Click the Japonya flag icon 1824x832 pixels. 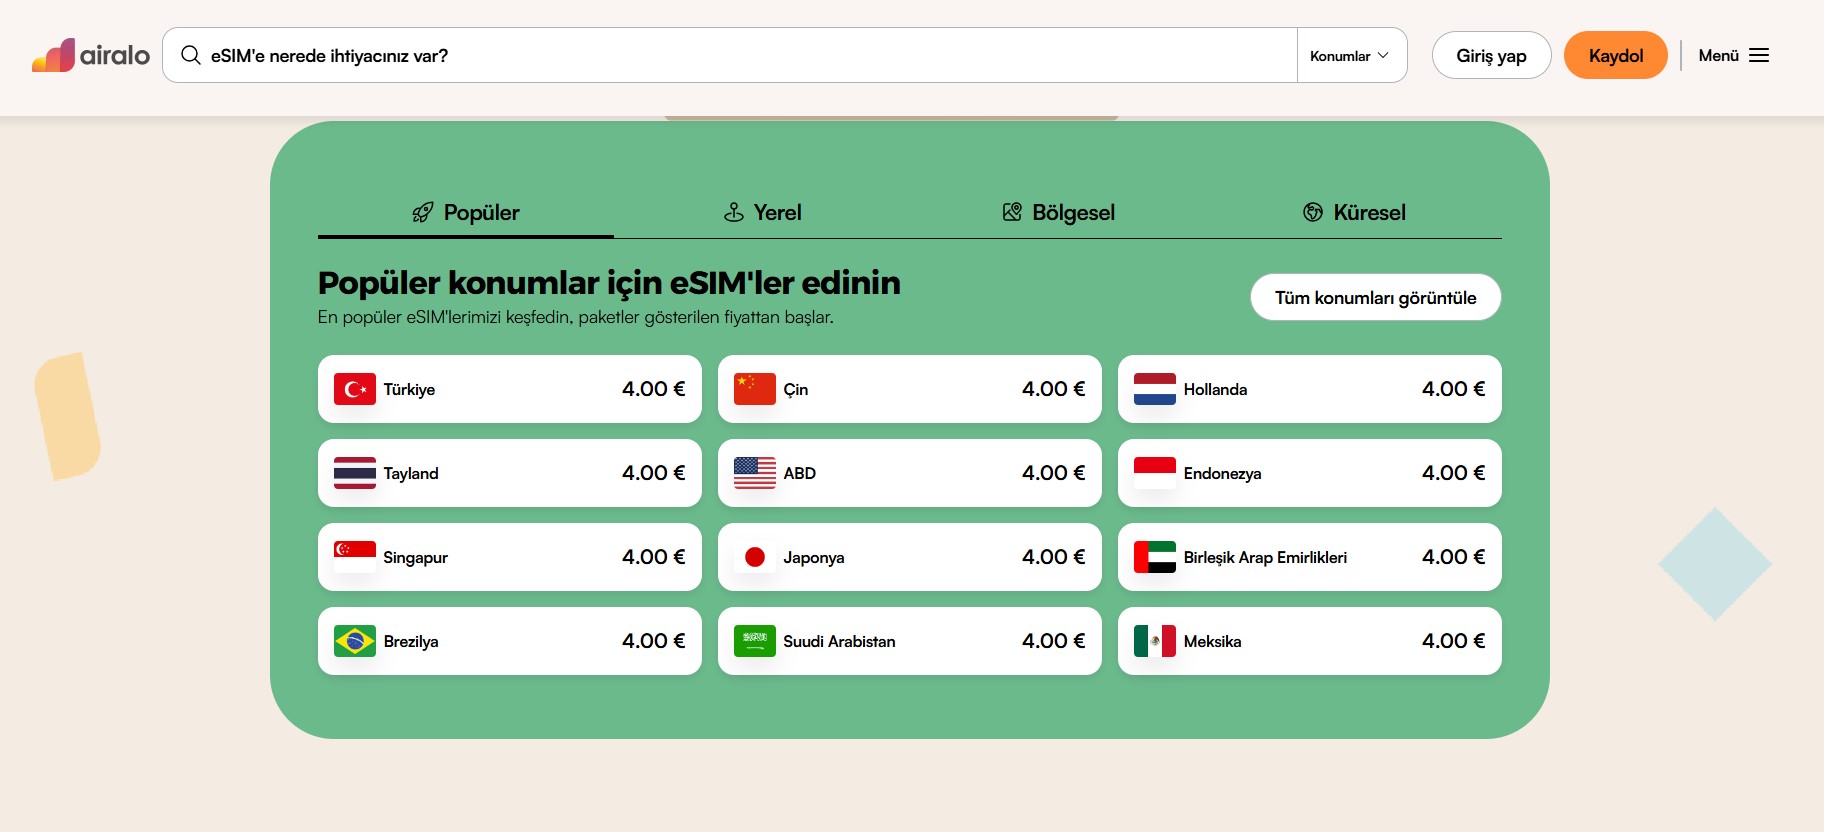pyautogui.click(x=754, y=557)
